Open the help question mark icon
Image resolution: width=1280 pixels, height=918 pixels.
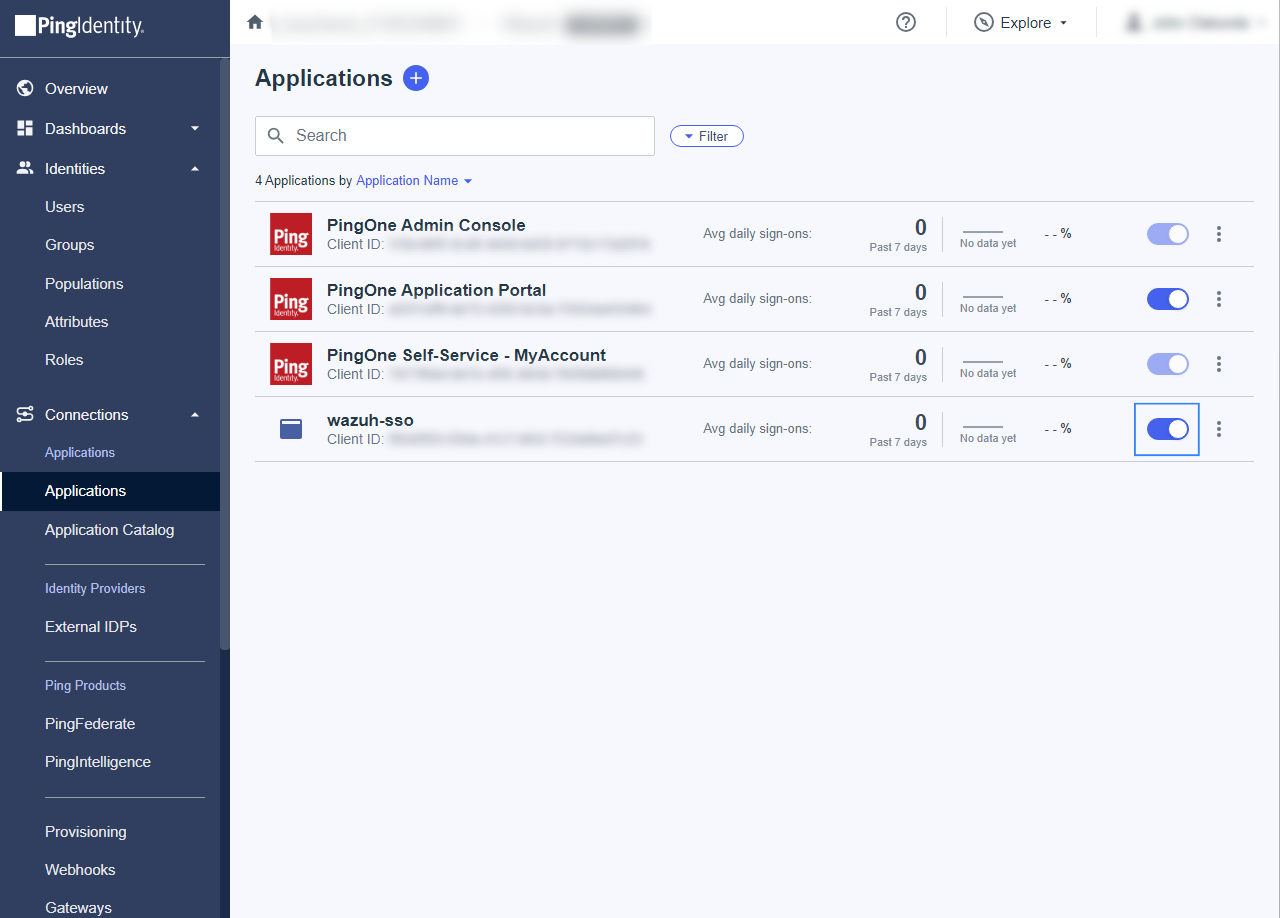(906, 22)
